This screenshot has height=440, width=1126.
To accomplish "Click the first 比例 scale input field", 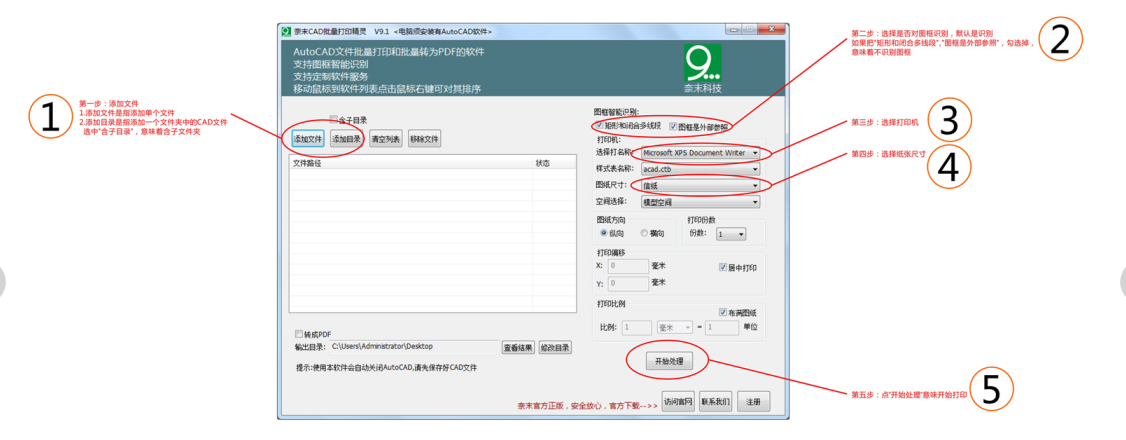I will point(637,327).
